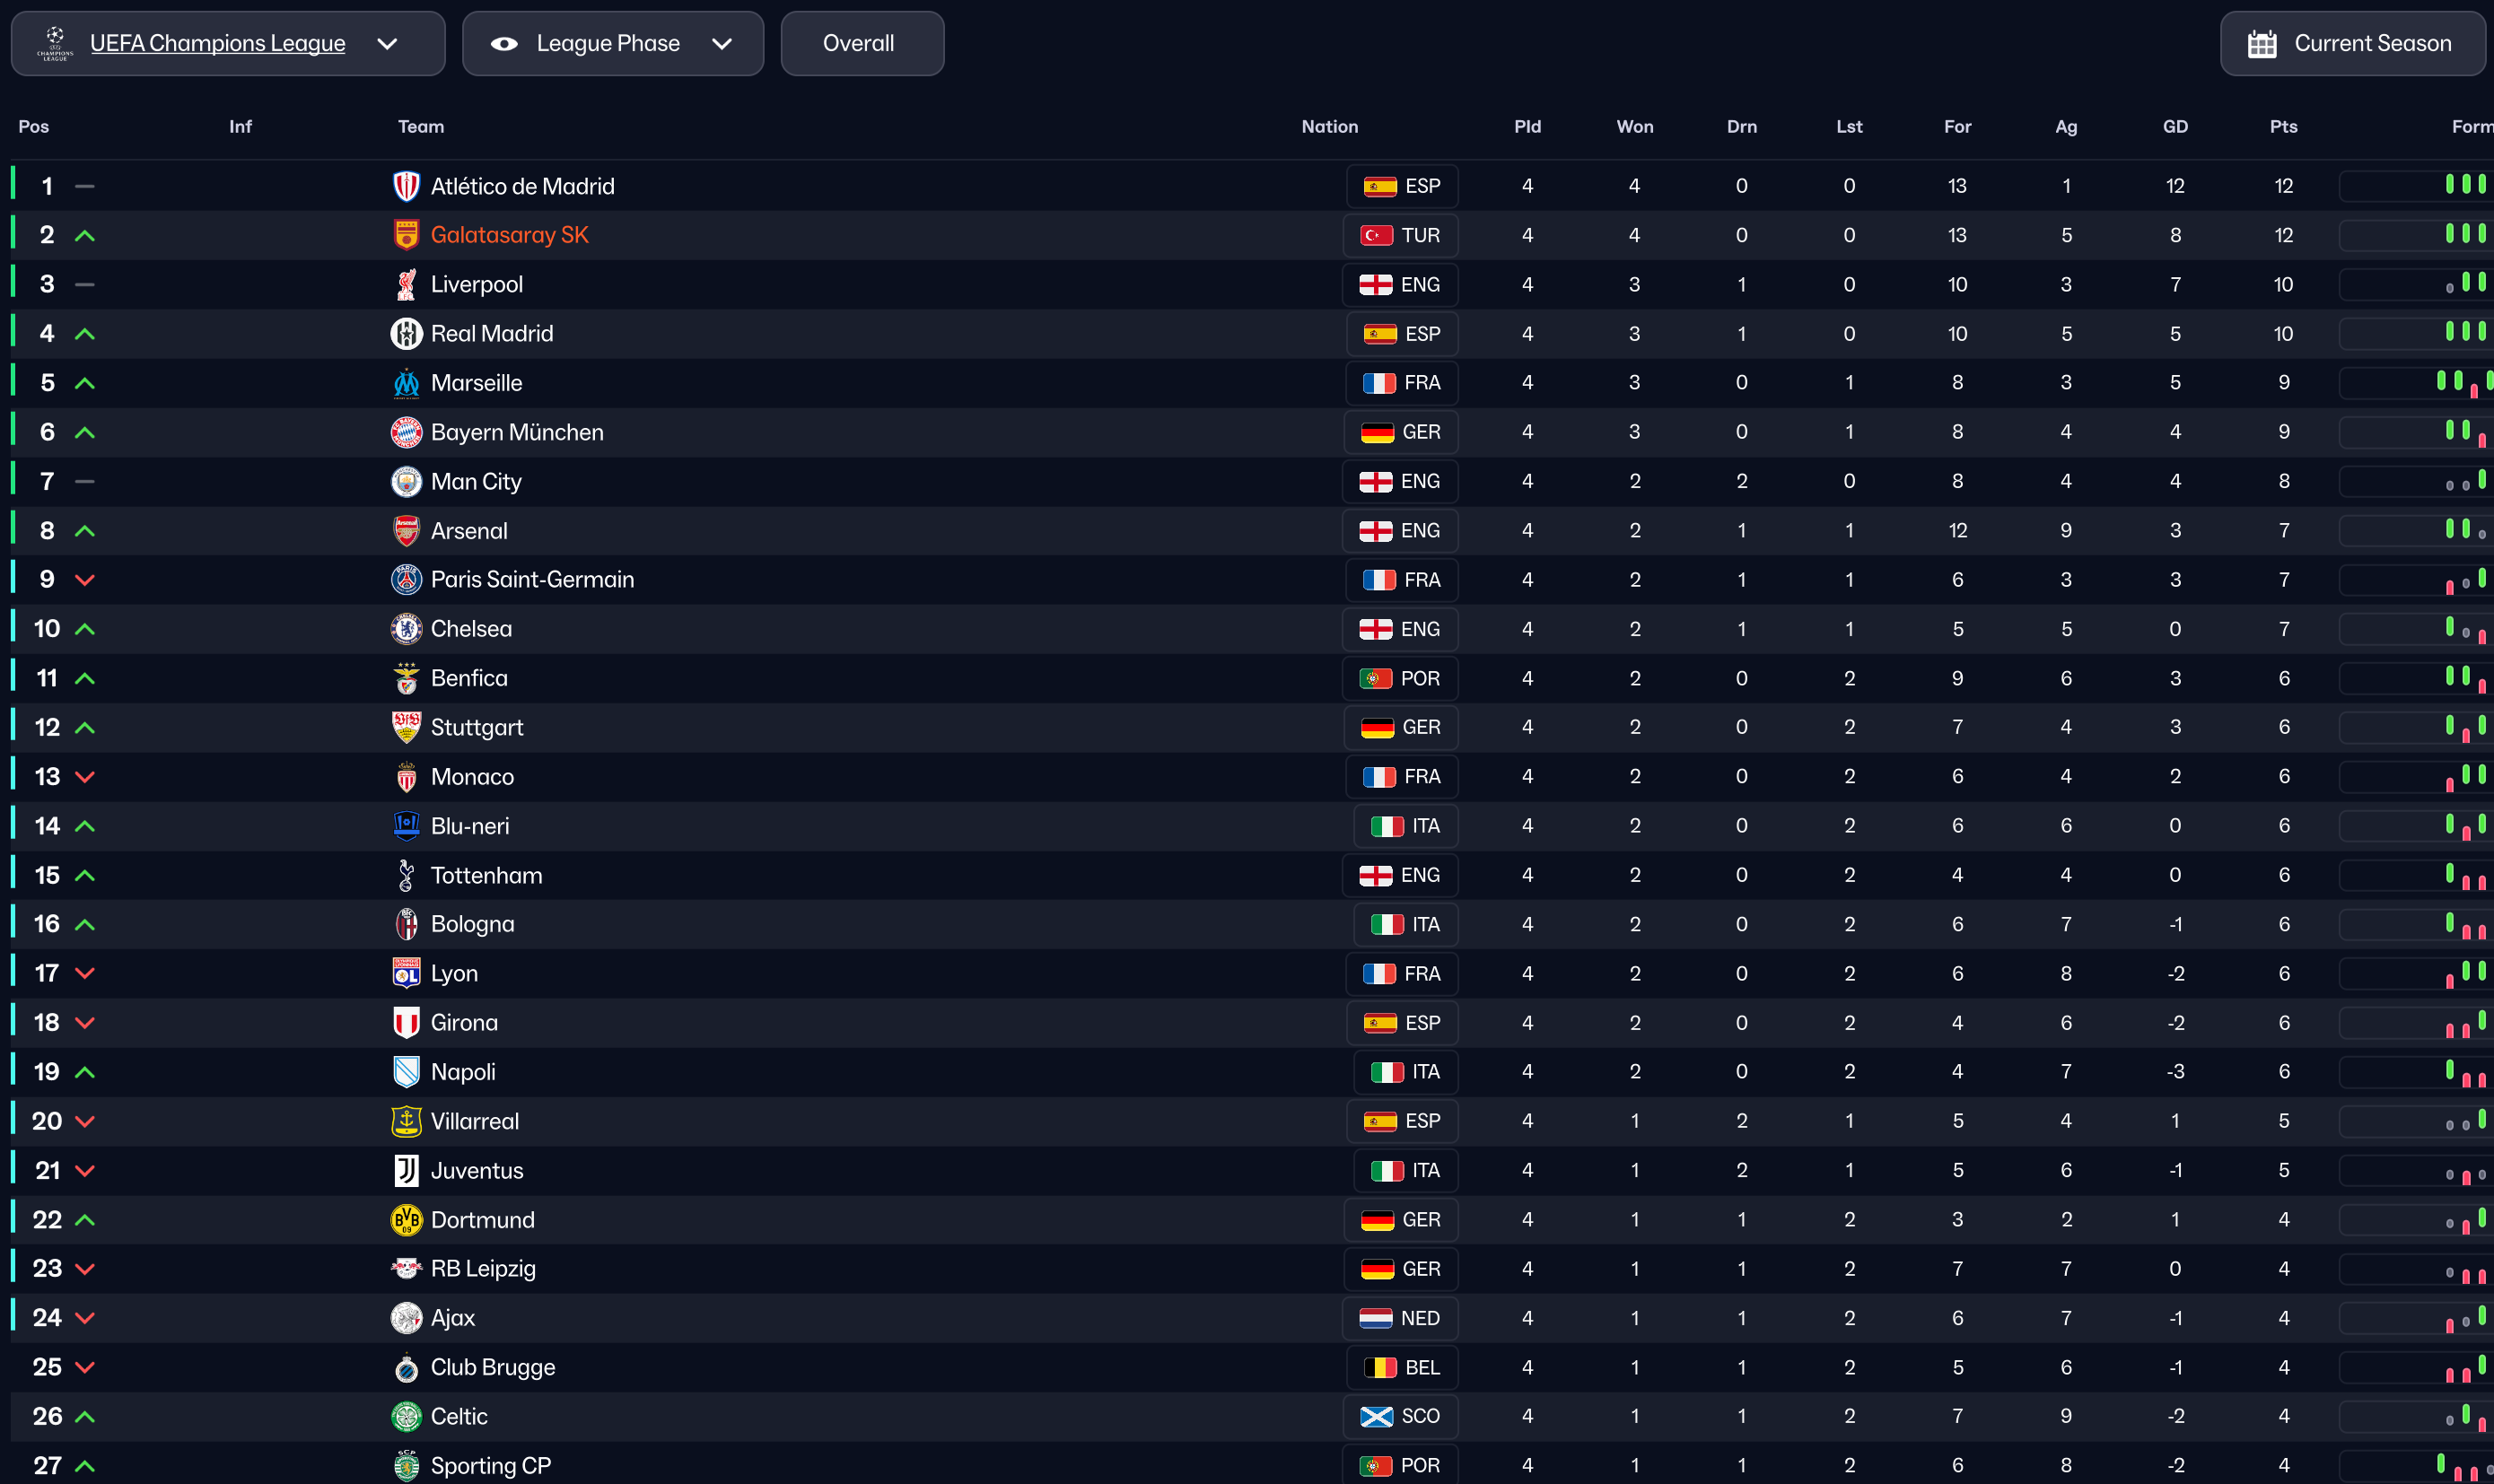The image size is (2494, 1484).
Task: Click the calendar icon in Current Season
Action: [2261, 44]
